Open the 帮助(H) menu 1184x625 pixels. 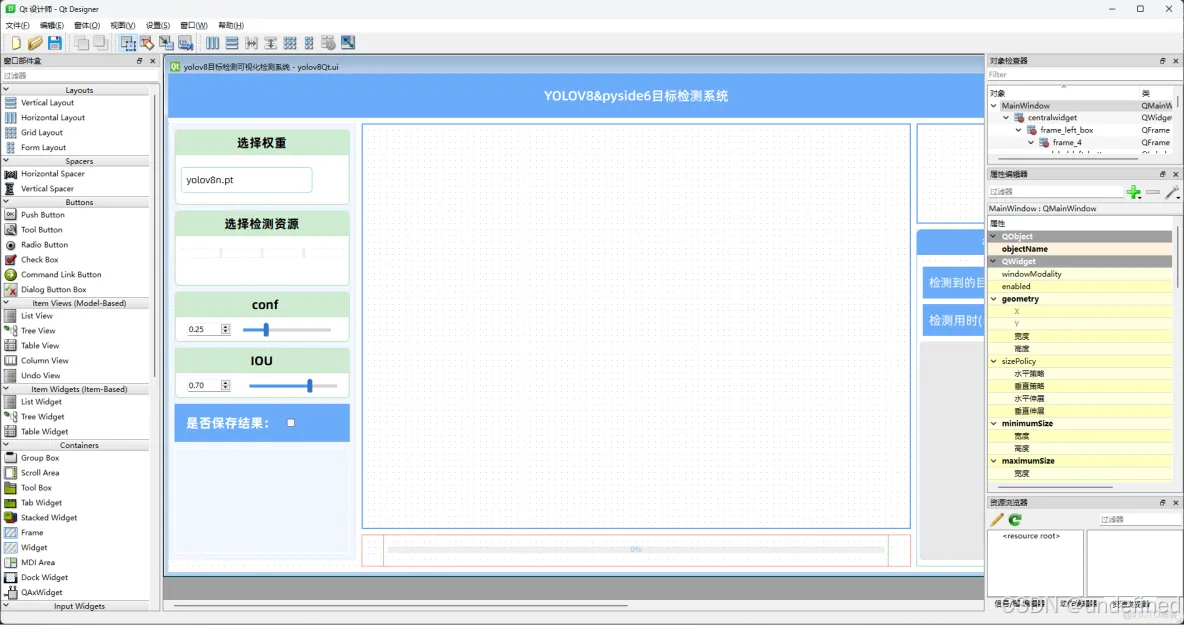(231, 25)
